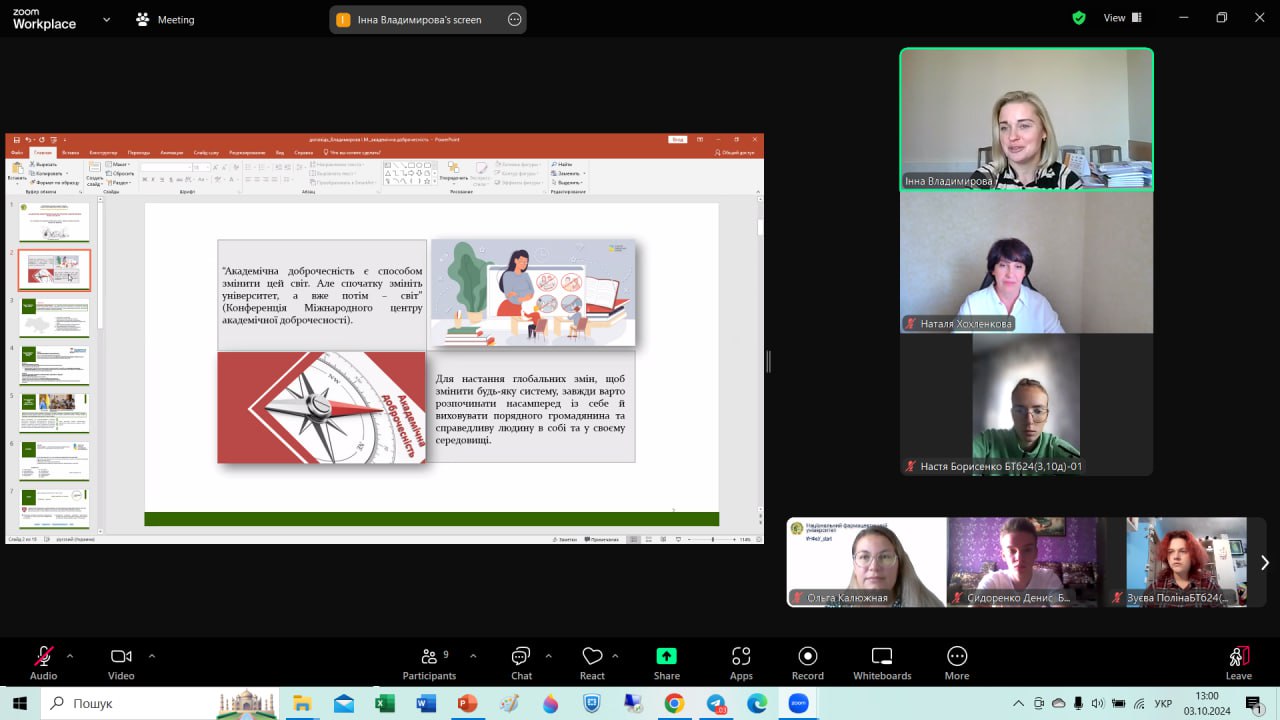1280x720 pixels.
Task: Show hidden tray icons arrow
Action: click(1018, 703)
